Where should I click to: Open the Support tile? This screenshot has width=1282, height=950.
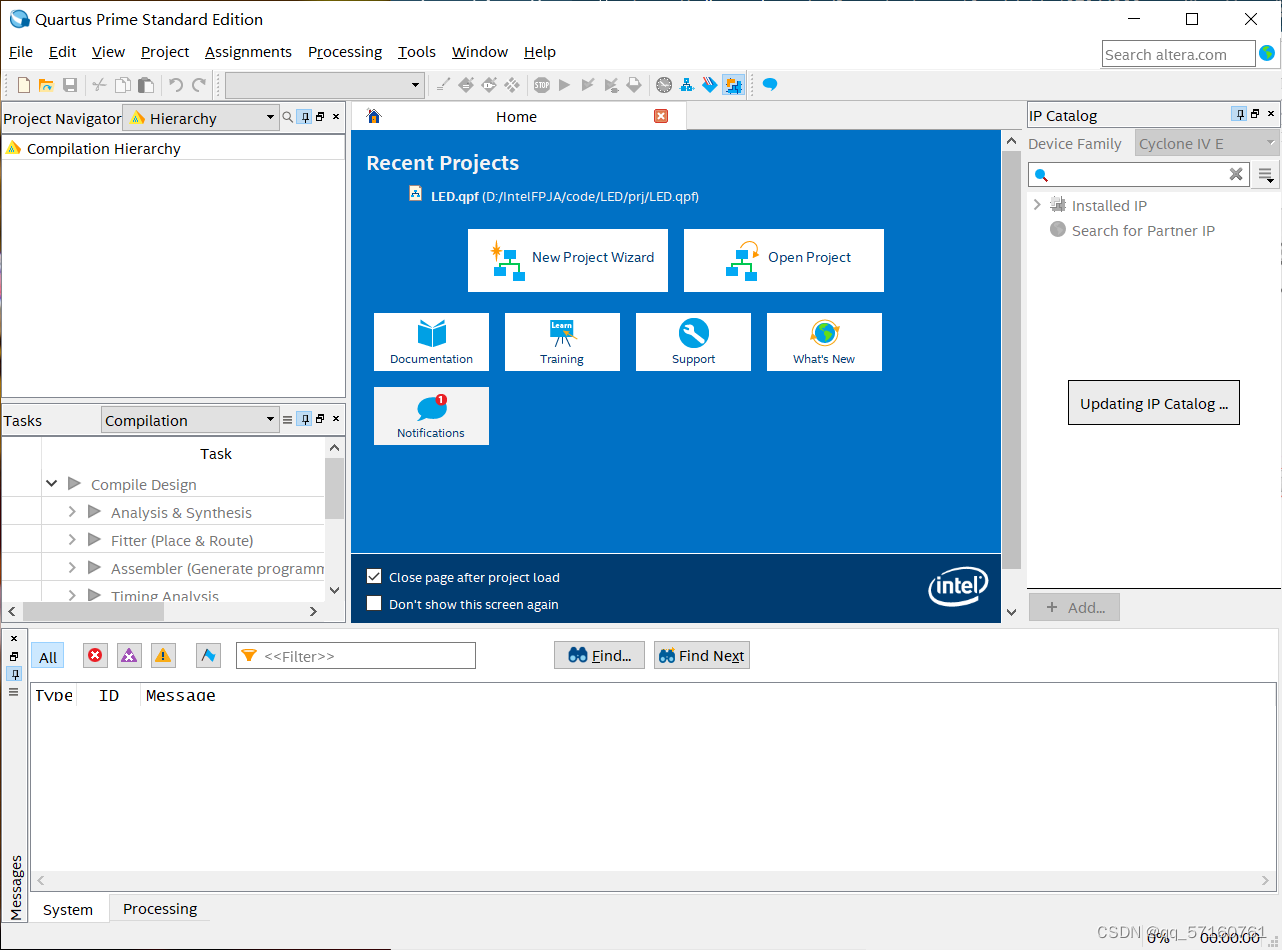[x=693, y=342]
